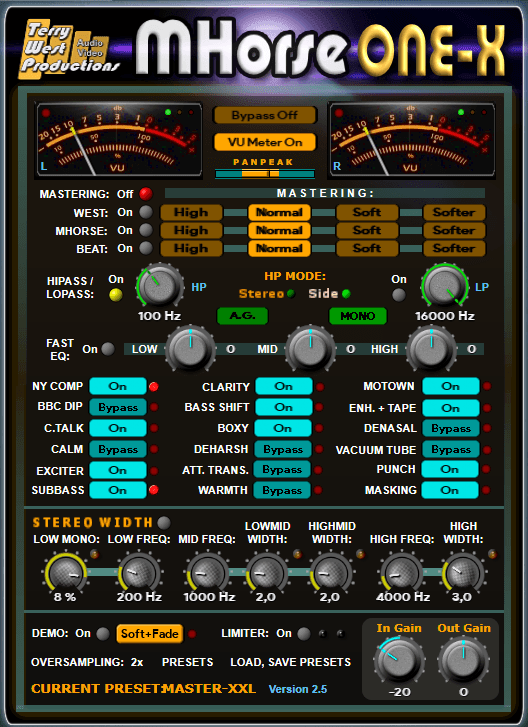Screen dimensions: 528x727
Task: Click the yellow HIPASS On LED
Action: (116, 295)
